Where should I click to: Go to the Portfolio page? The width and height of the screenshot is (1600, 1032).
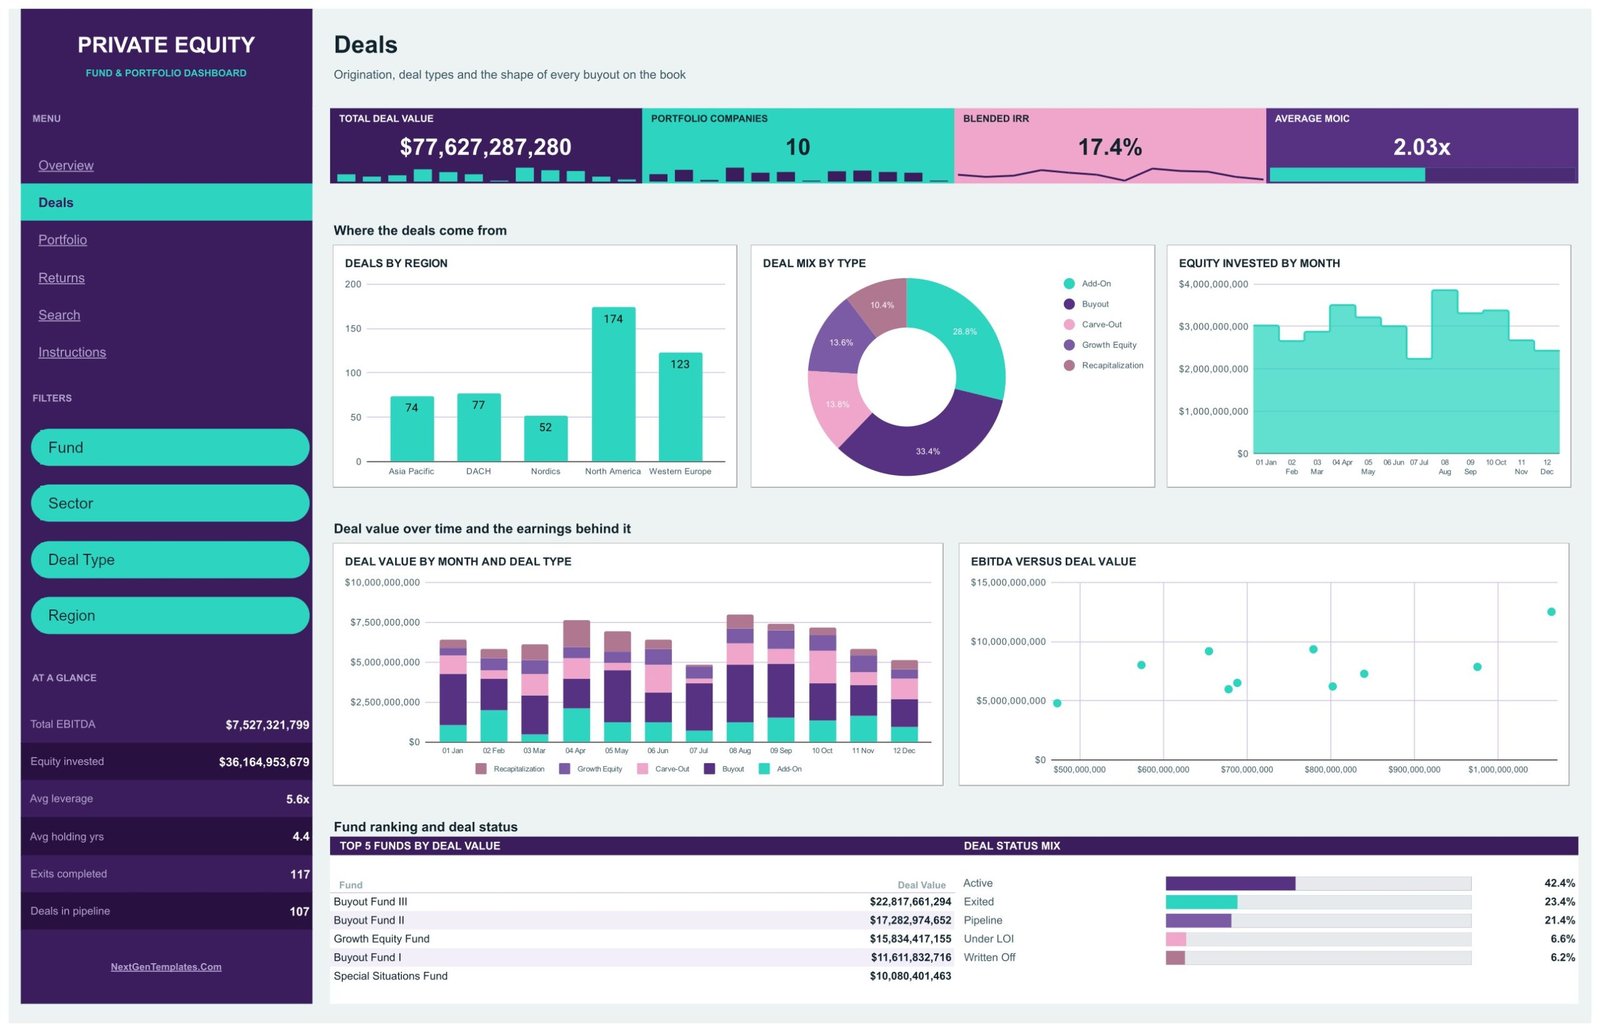[x=62, y=240]
